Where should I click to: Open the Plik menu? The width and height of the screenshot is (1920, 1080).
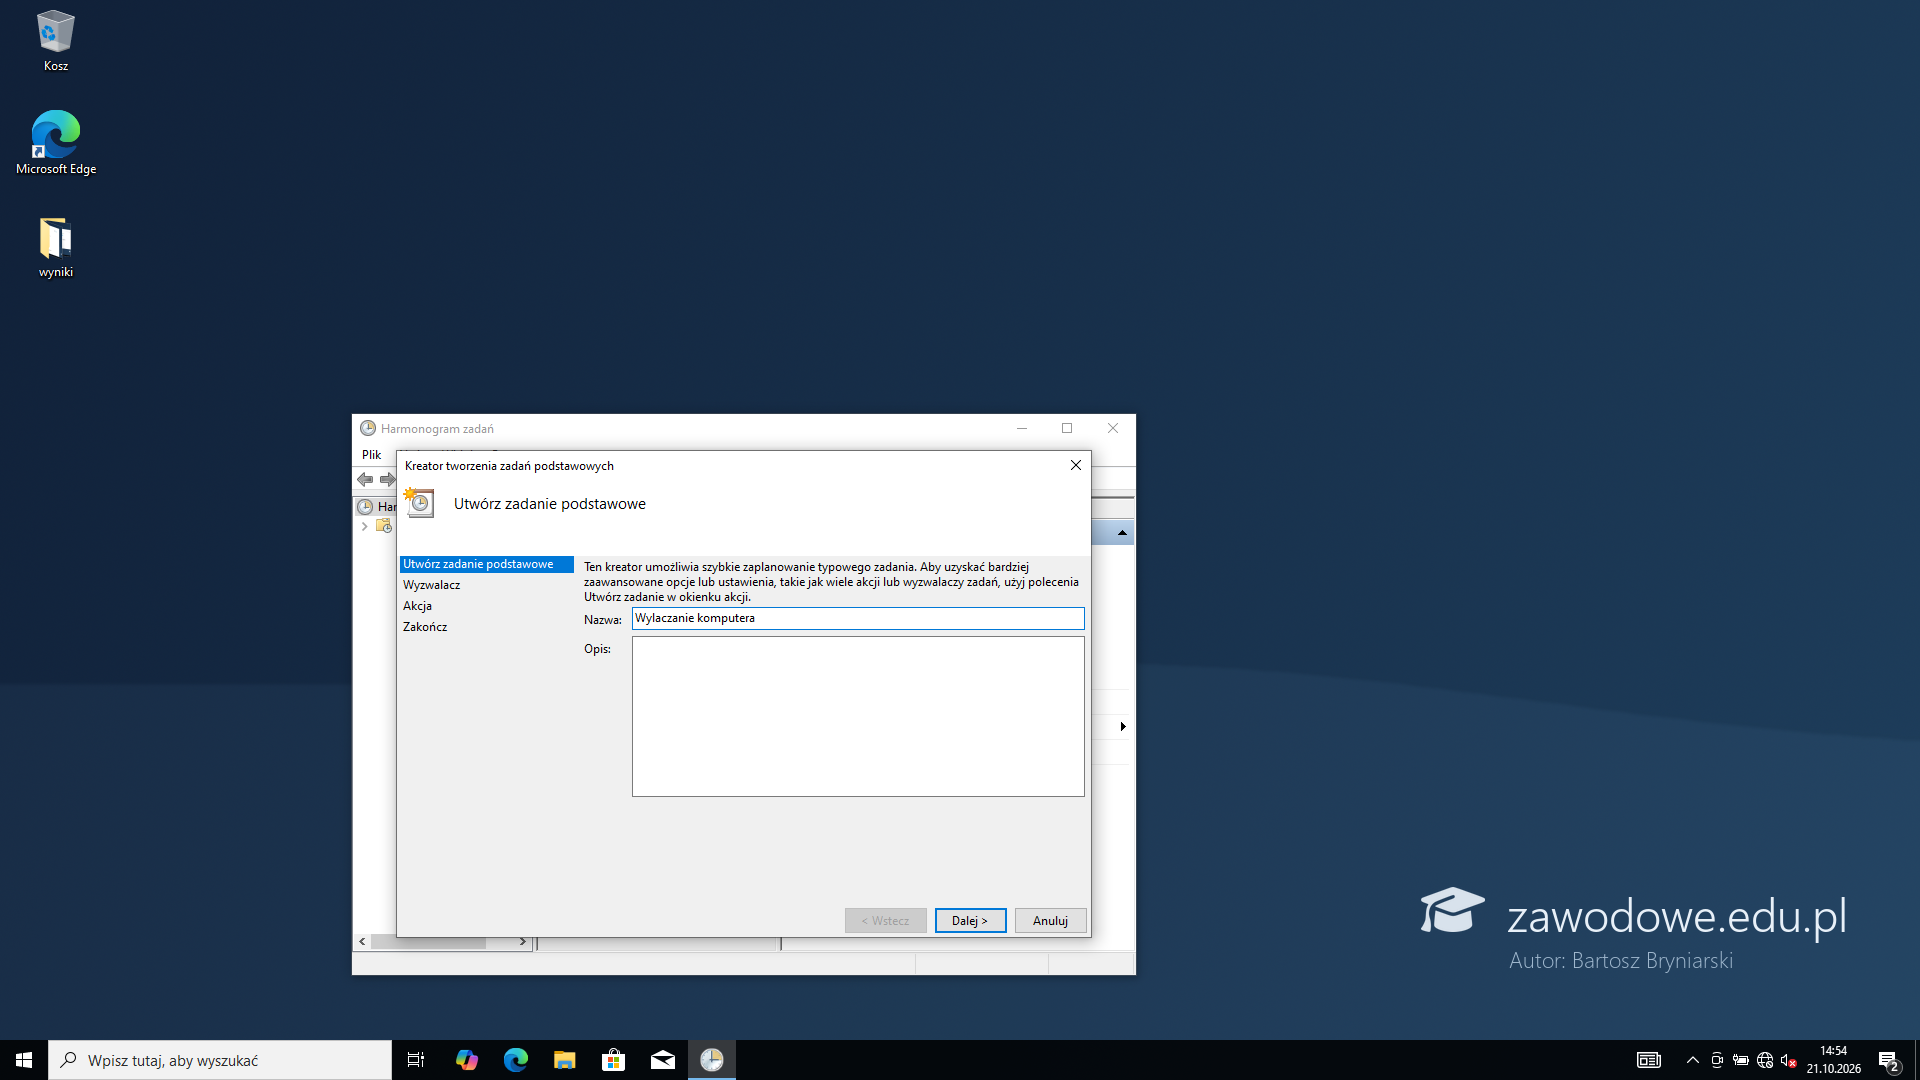371,455
